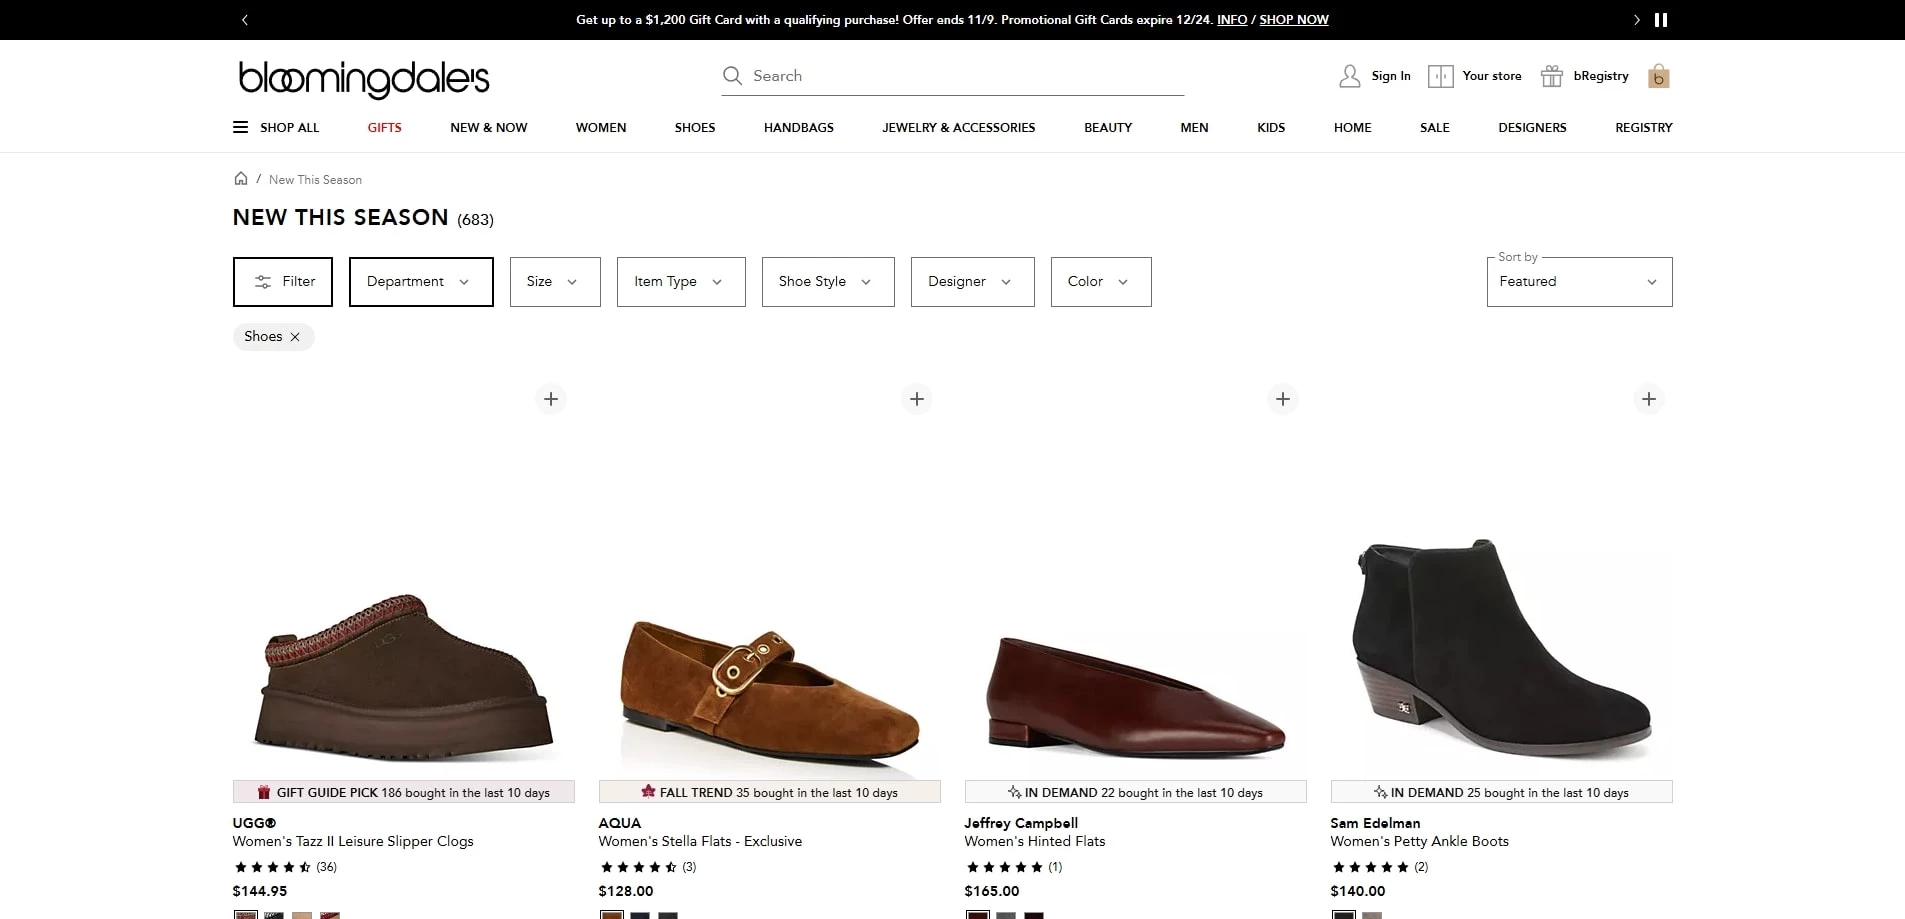Pause the promotional banner carousel

1662,19
